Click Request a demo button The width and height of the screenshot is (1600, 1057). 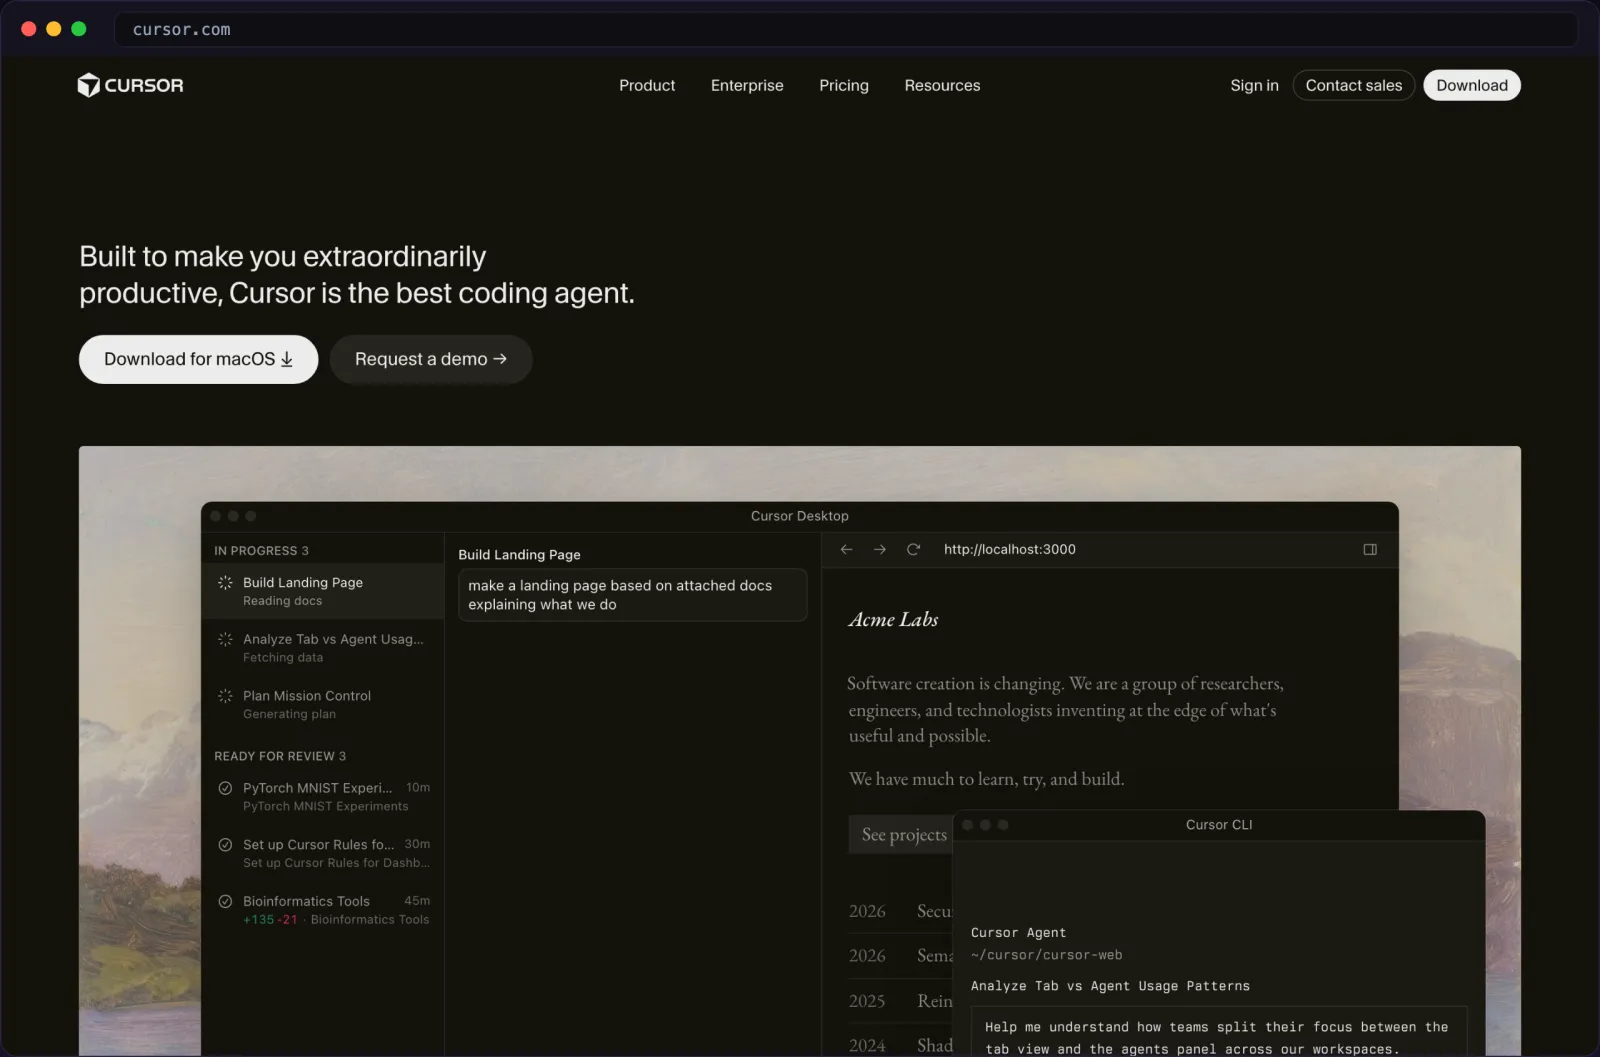tap(431, 359)
